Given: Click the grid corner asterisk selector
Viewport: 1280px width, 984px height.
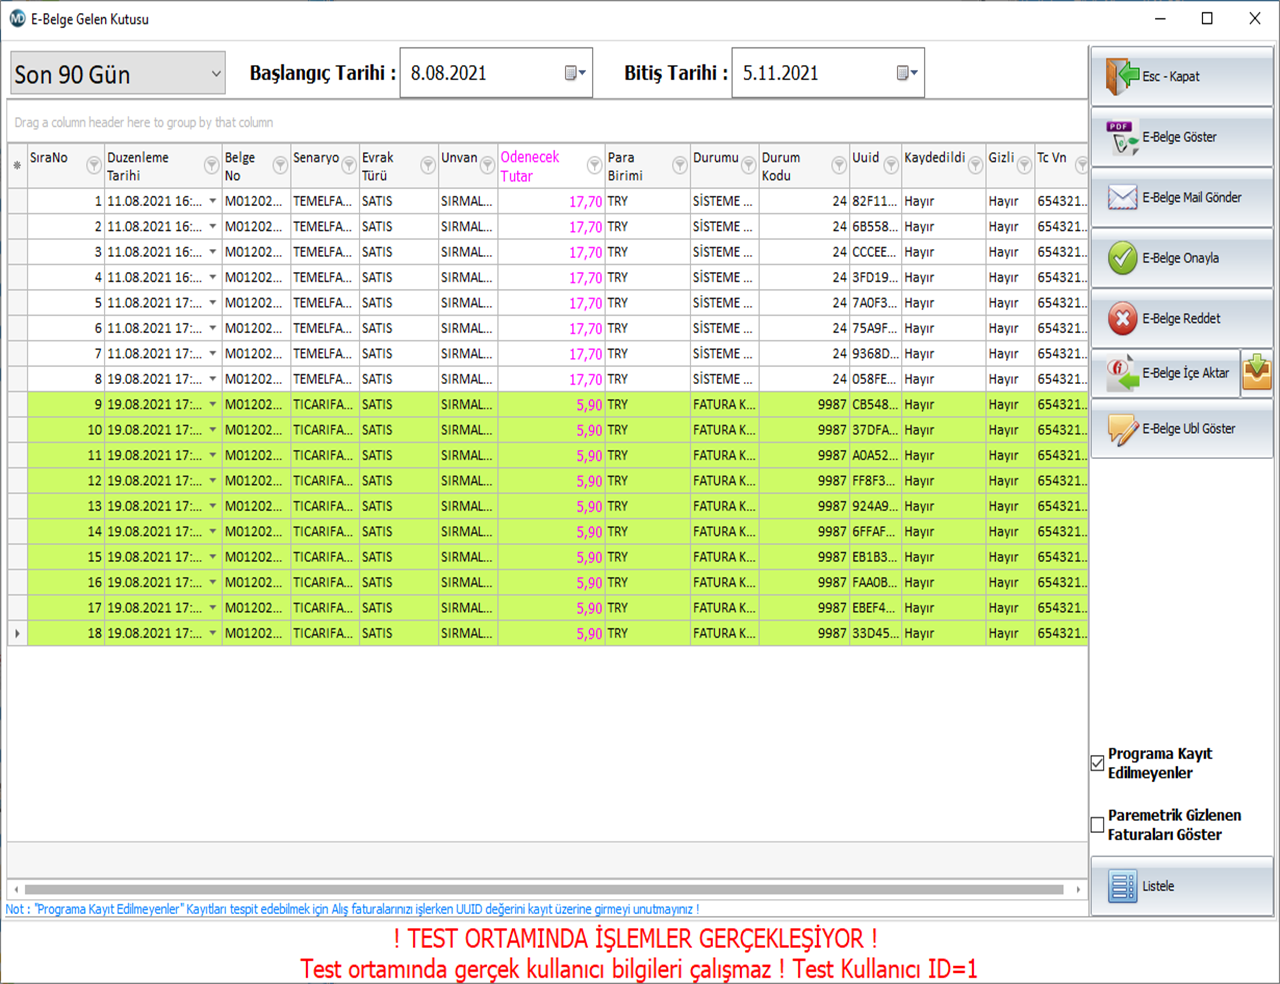Looking at the screenshot, I should pyautogui.click(x=17, y=165).
